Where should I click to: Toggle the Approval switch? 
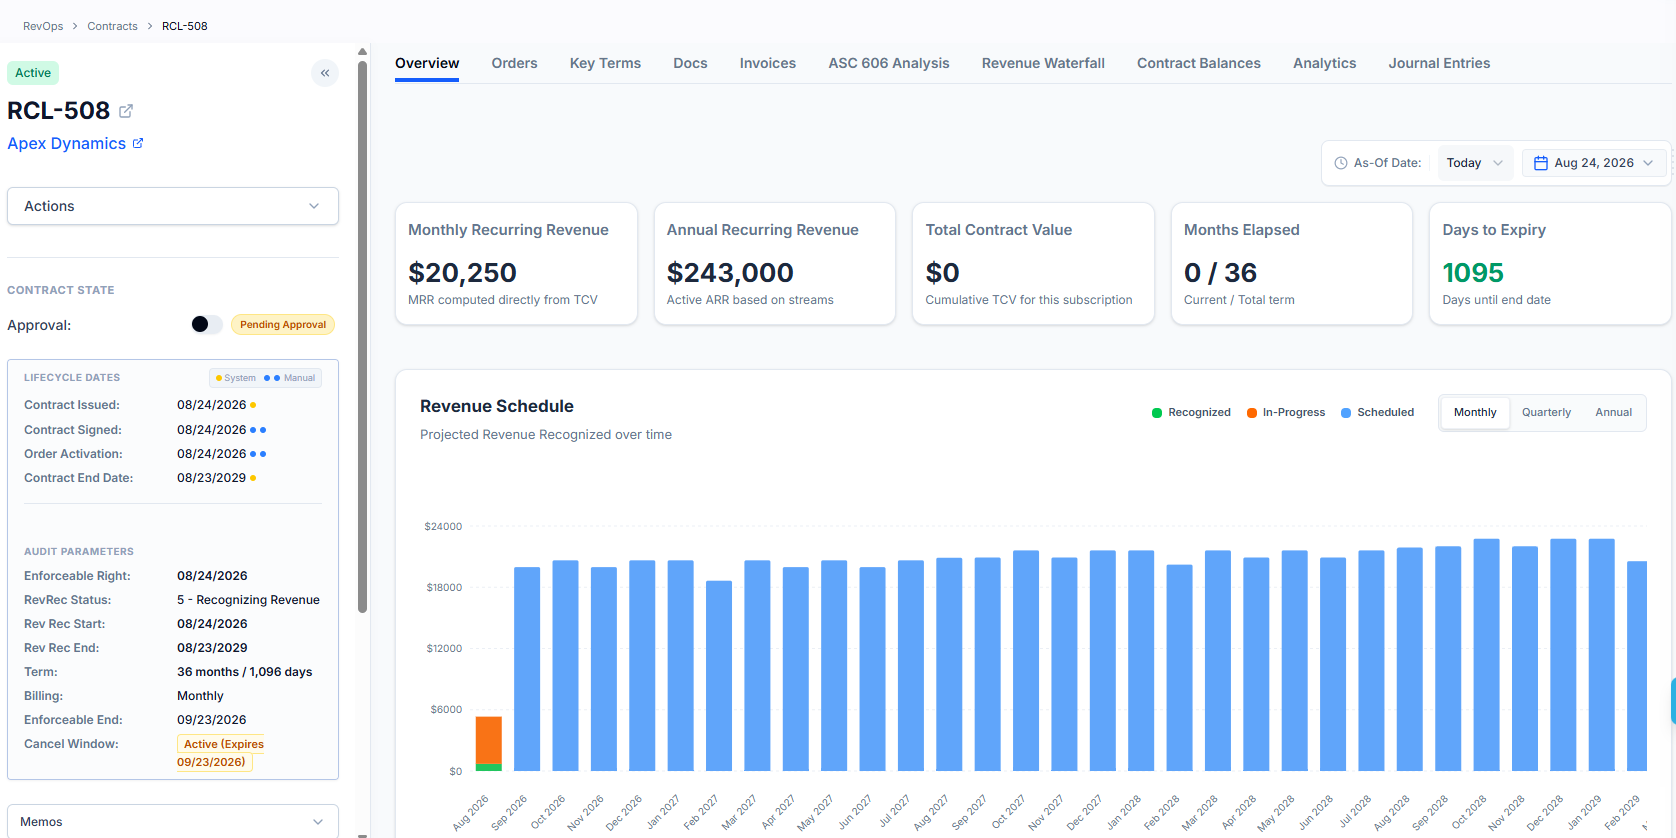click(207, 324)
